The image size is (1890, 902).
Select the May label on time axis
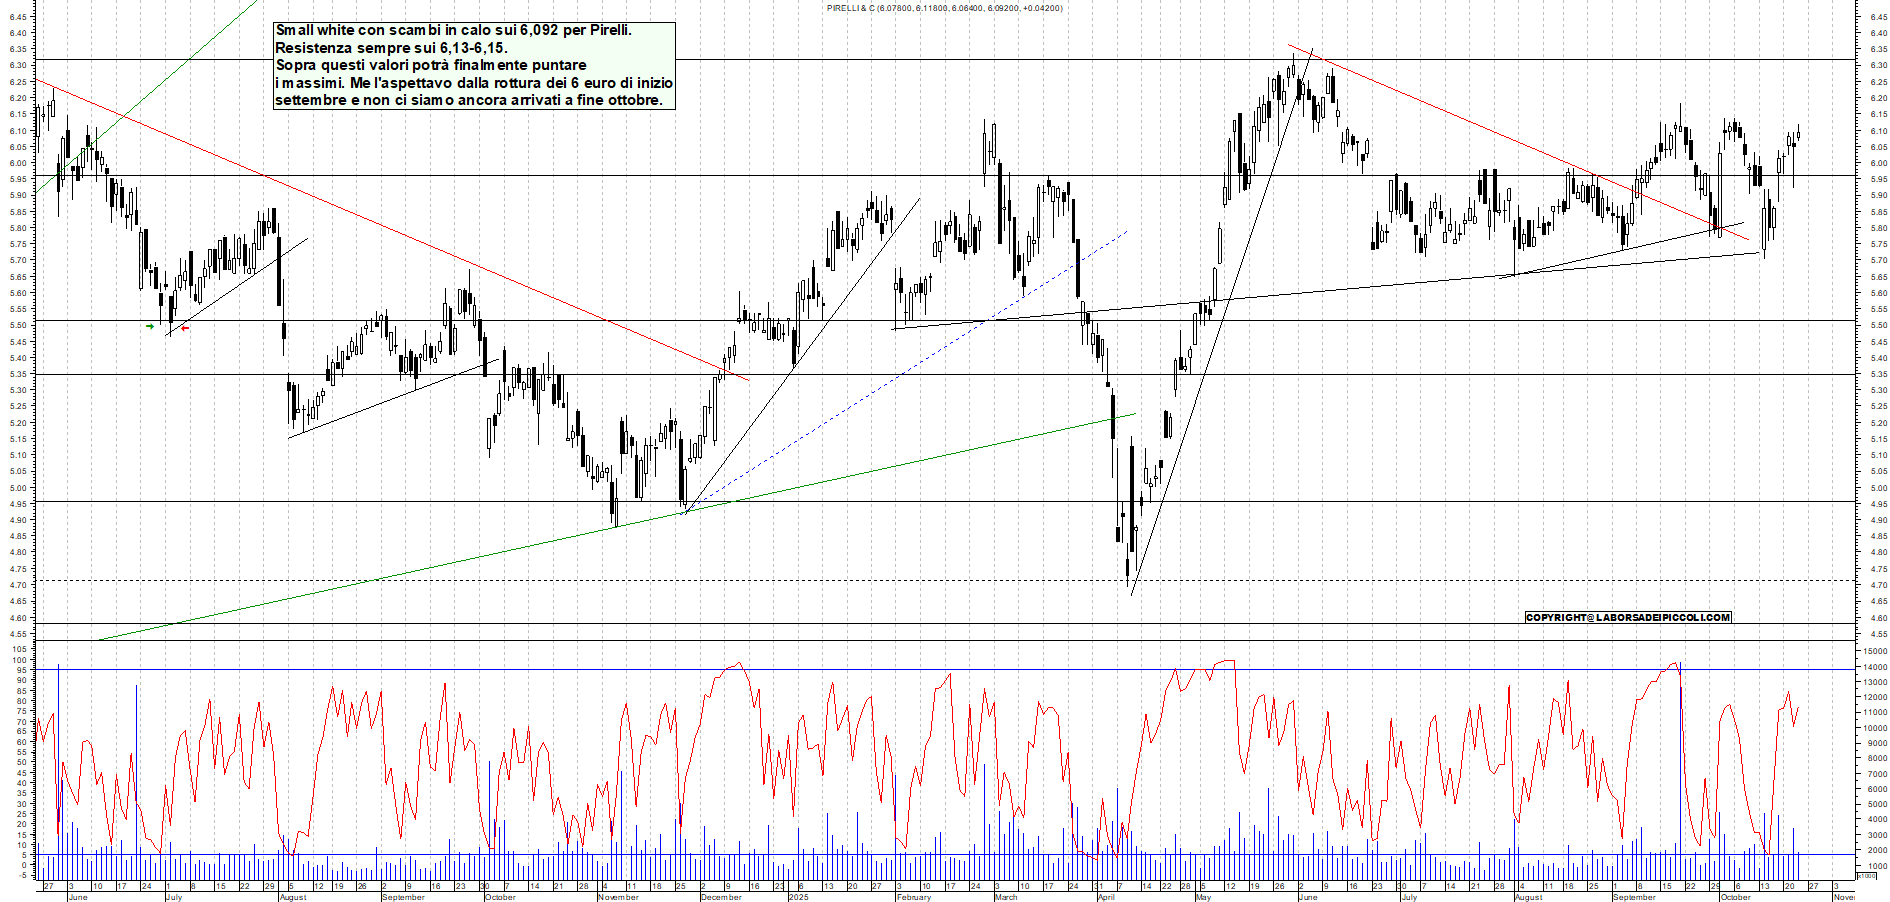point(1203,897)
